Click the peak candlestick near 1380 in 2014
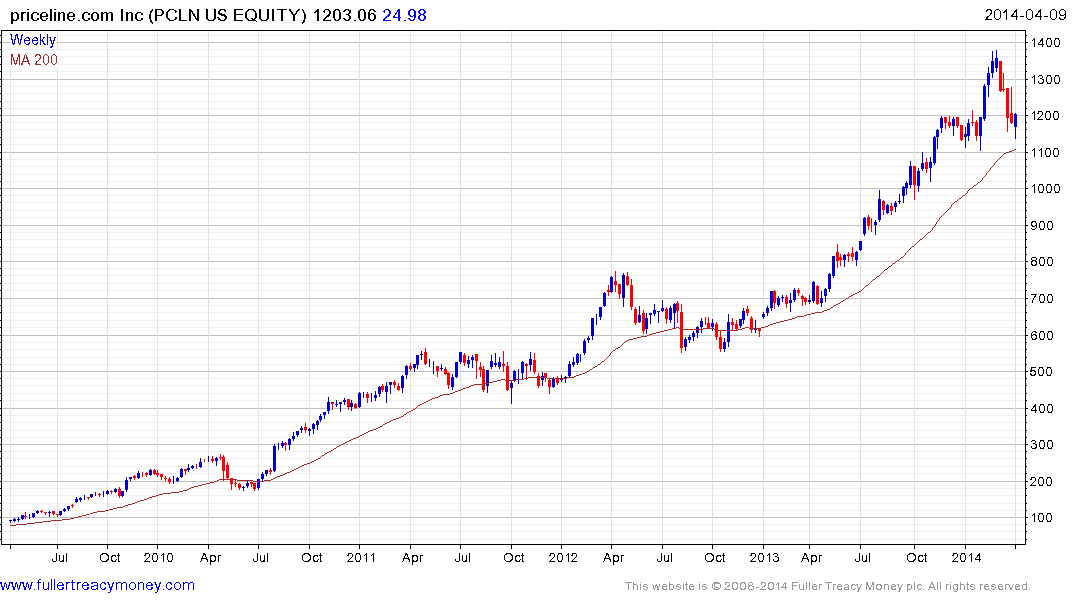 click(996, 60)
